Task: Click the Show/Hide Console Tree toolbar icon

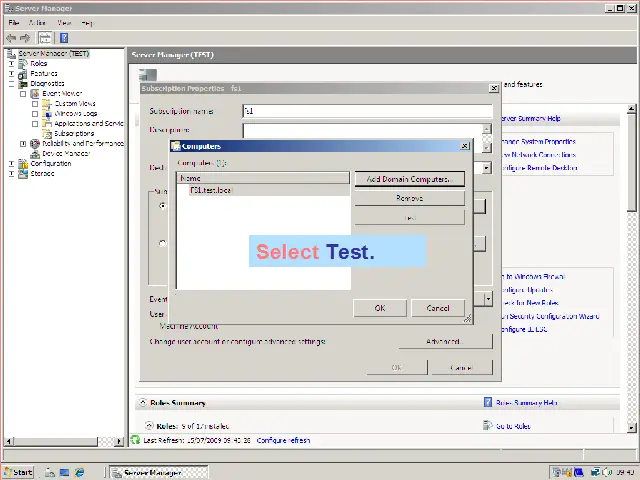Action: (x=45, y=38)
